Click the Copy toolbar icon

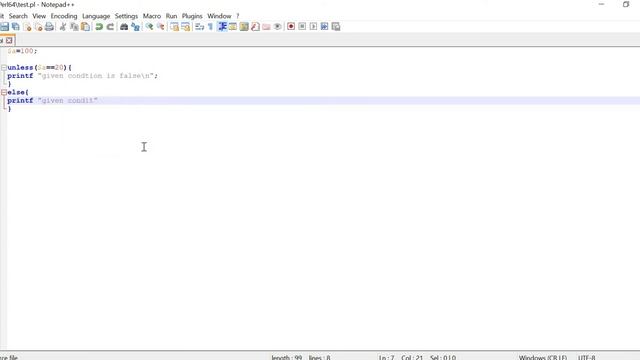pos(74,27)
